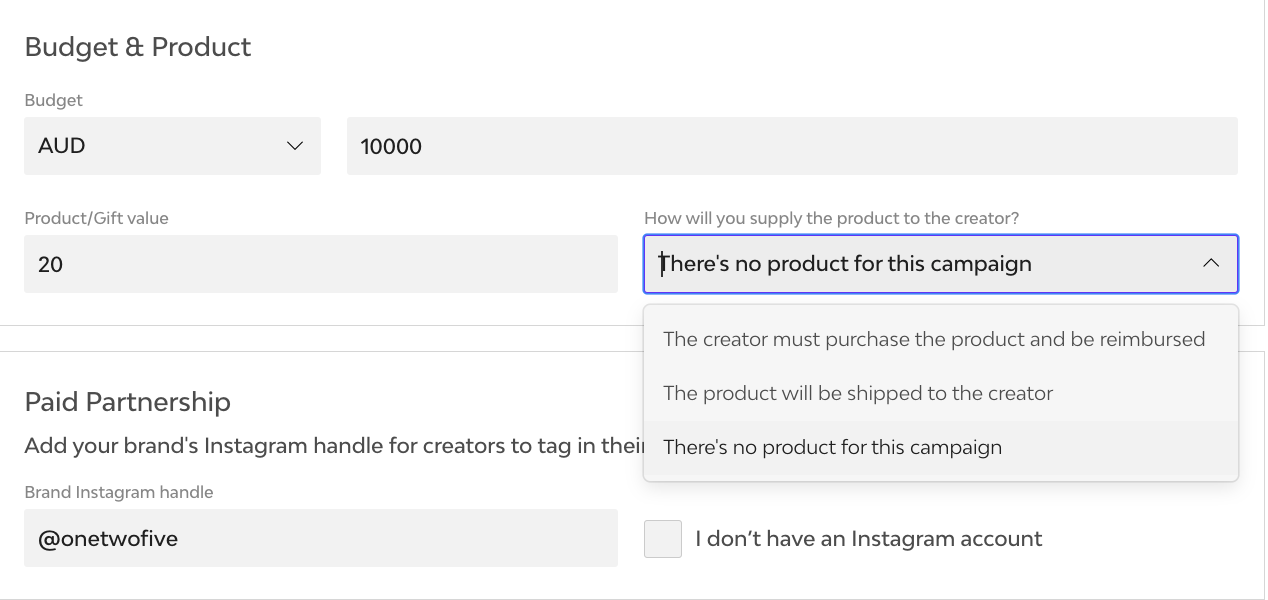
Task: Click the 'There's no product' combo box text
Action: pyautogui.click(x=845, y=264)
